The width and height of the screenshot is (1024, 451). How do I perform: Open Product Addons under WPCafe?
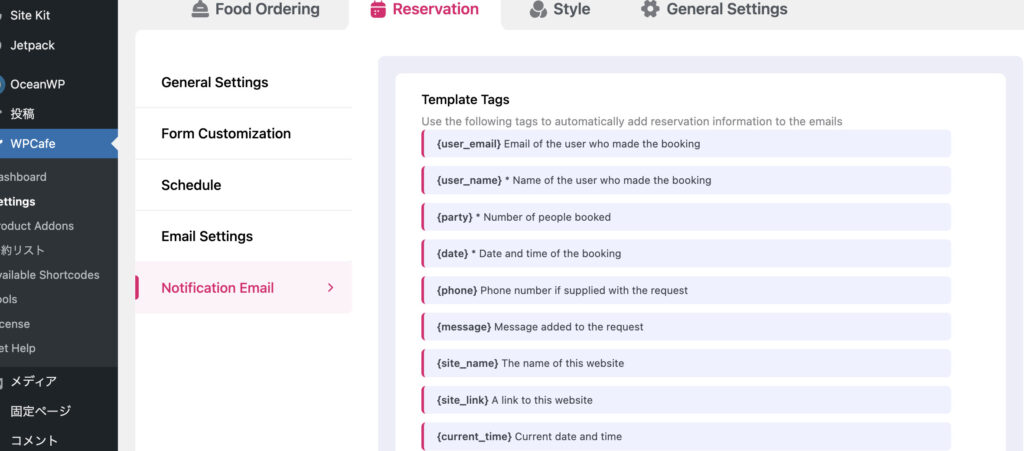37,226
